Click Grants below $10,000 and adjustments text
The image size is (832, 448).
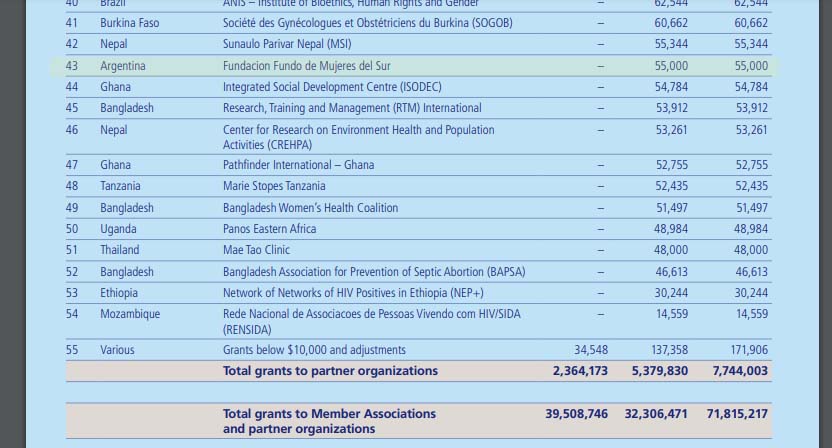(314, 350)
